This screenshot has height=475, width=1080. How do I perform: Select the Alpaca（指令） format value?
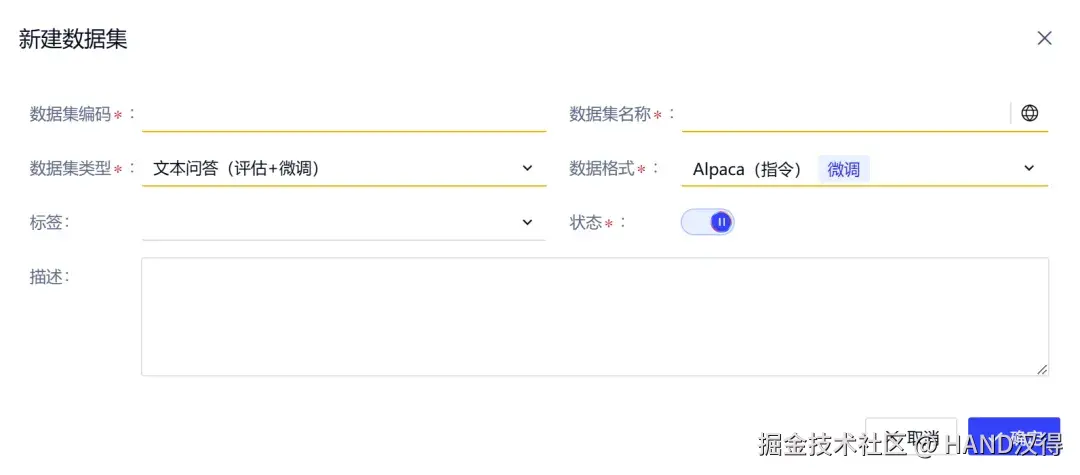coord(747,169)
